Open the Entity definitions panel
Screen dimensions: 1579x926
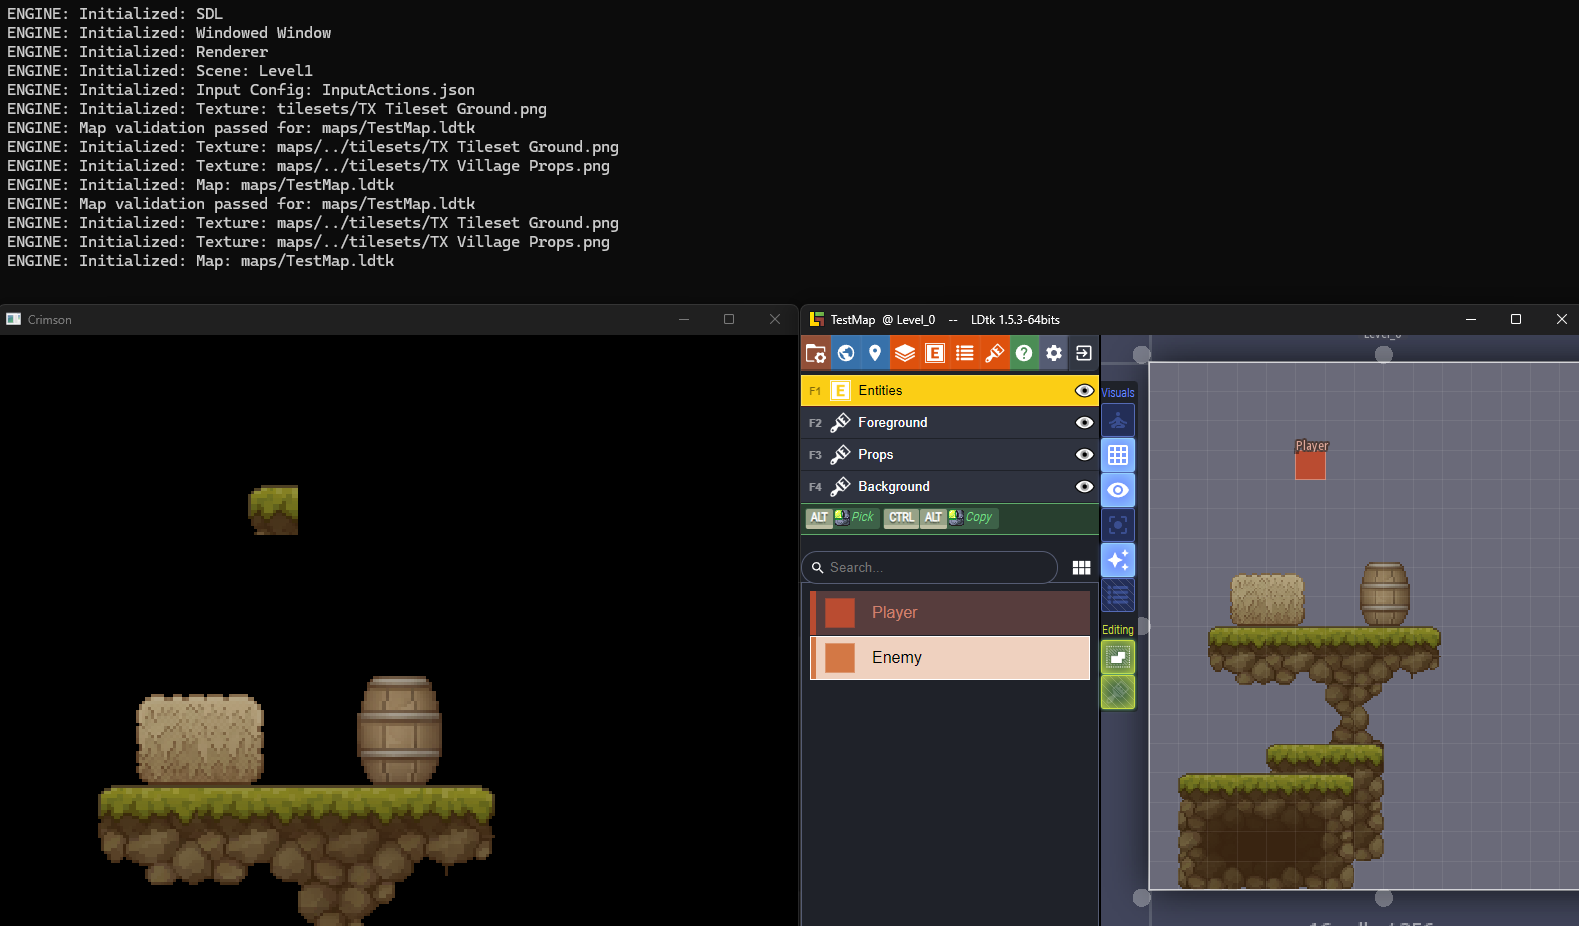click(x=935, y=353)
